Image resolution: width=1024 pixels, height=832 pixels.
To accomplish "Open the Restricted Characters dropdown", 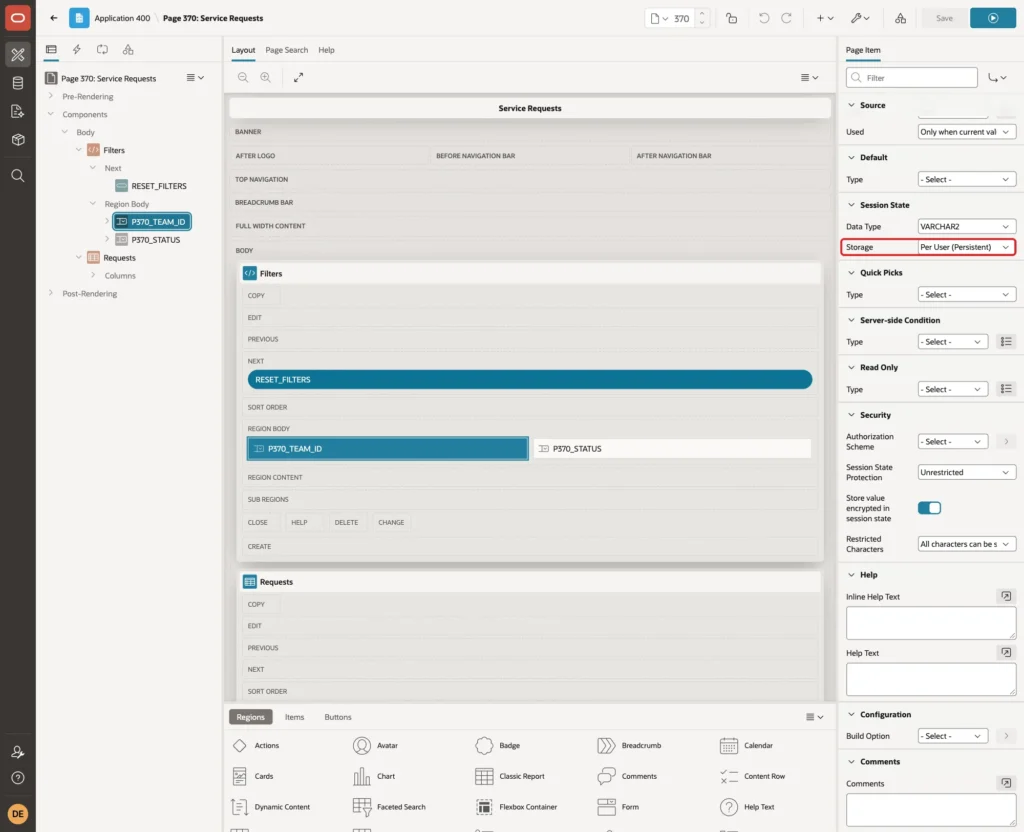I will click(967, 544).
